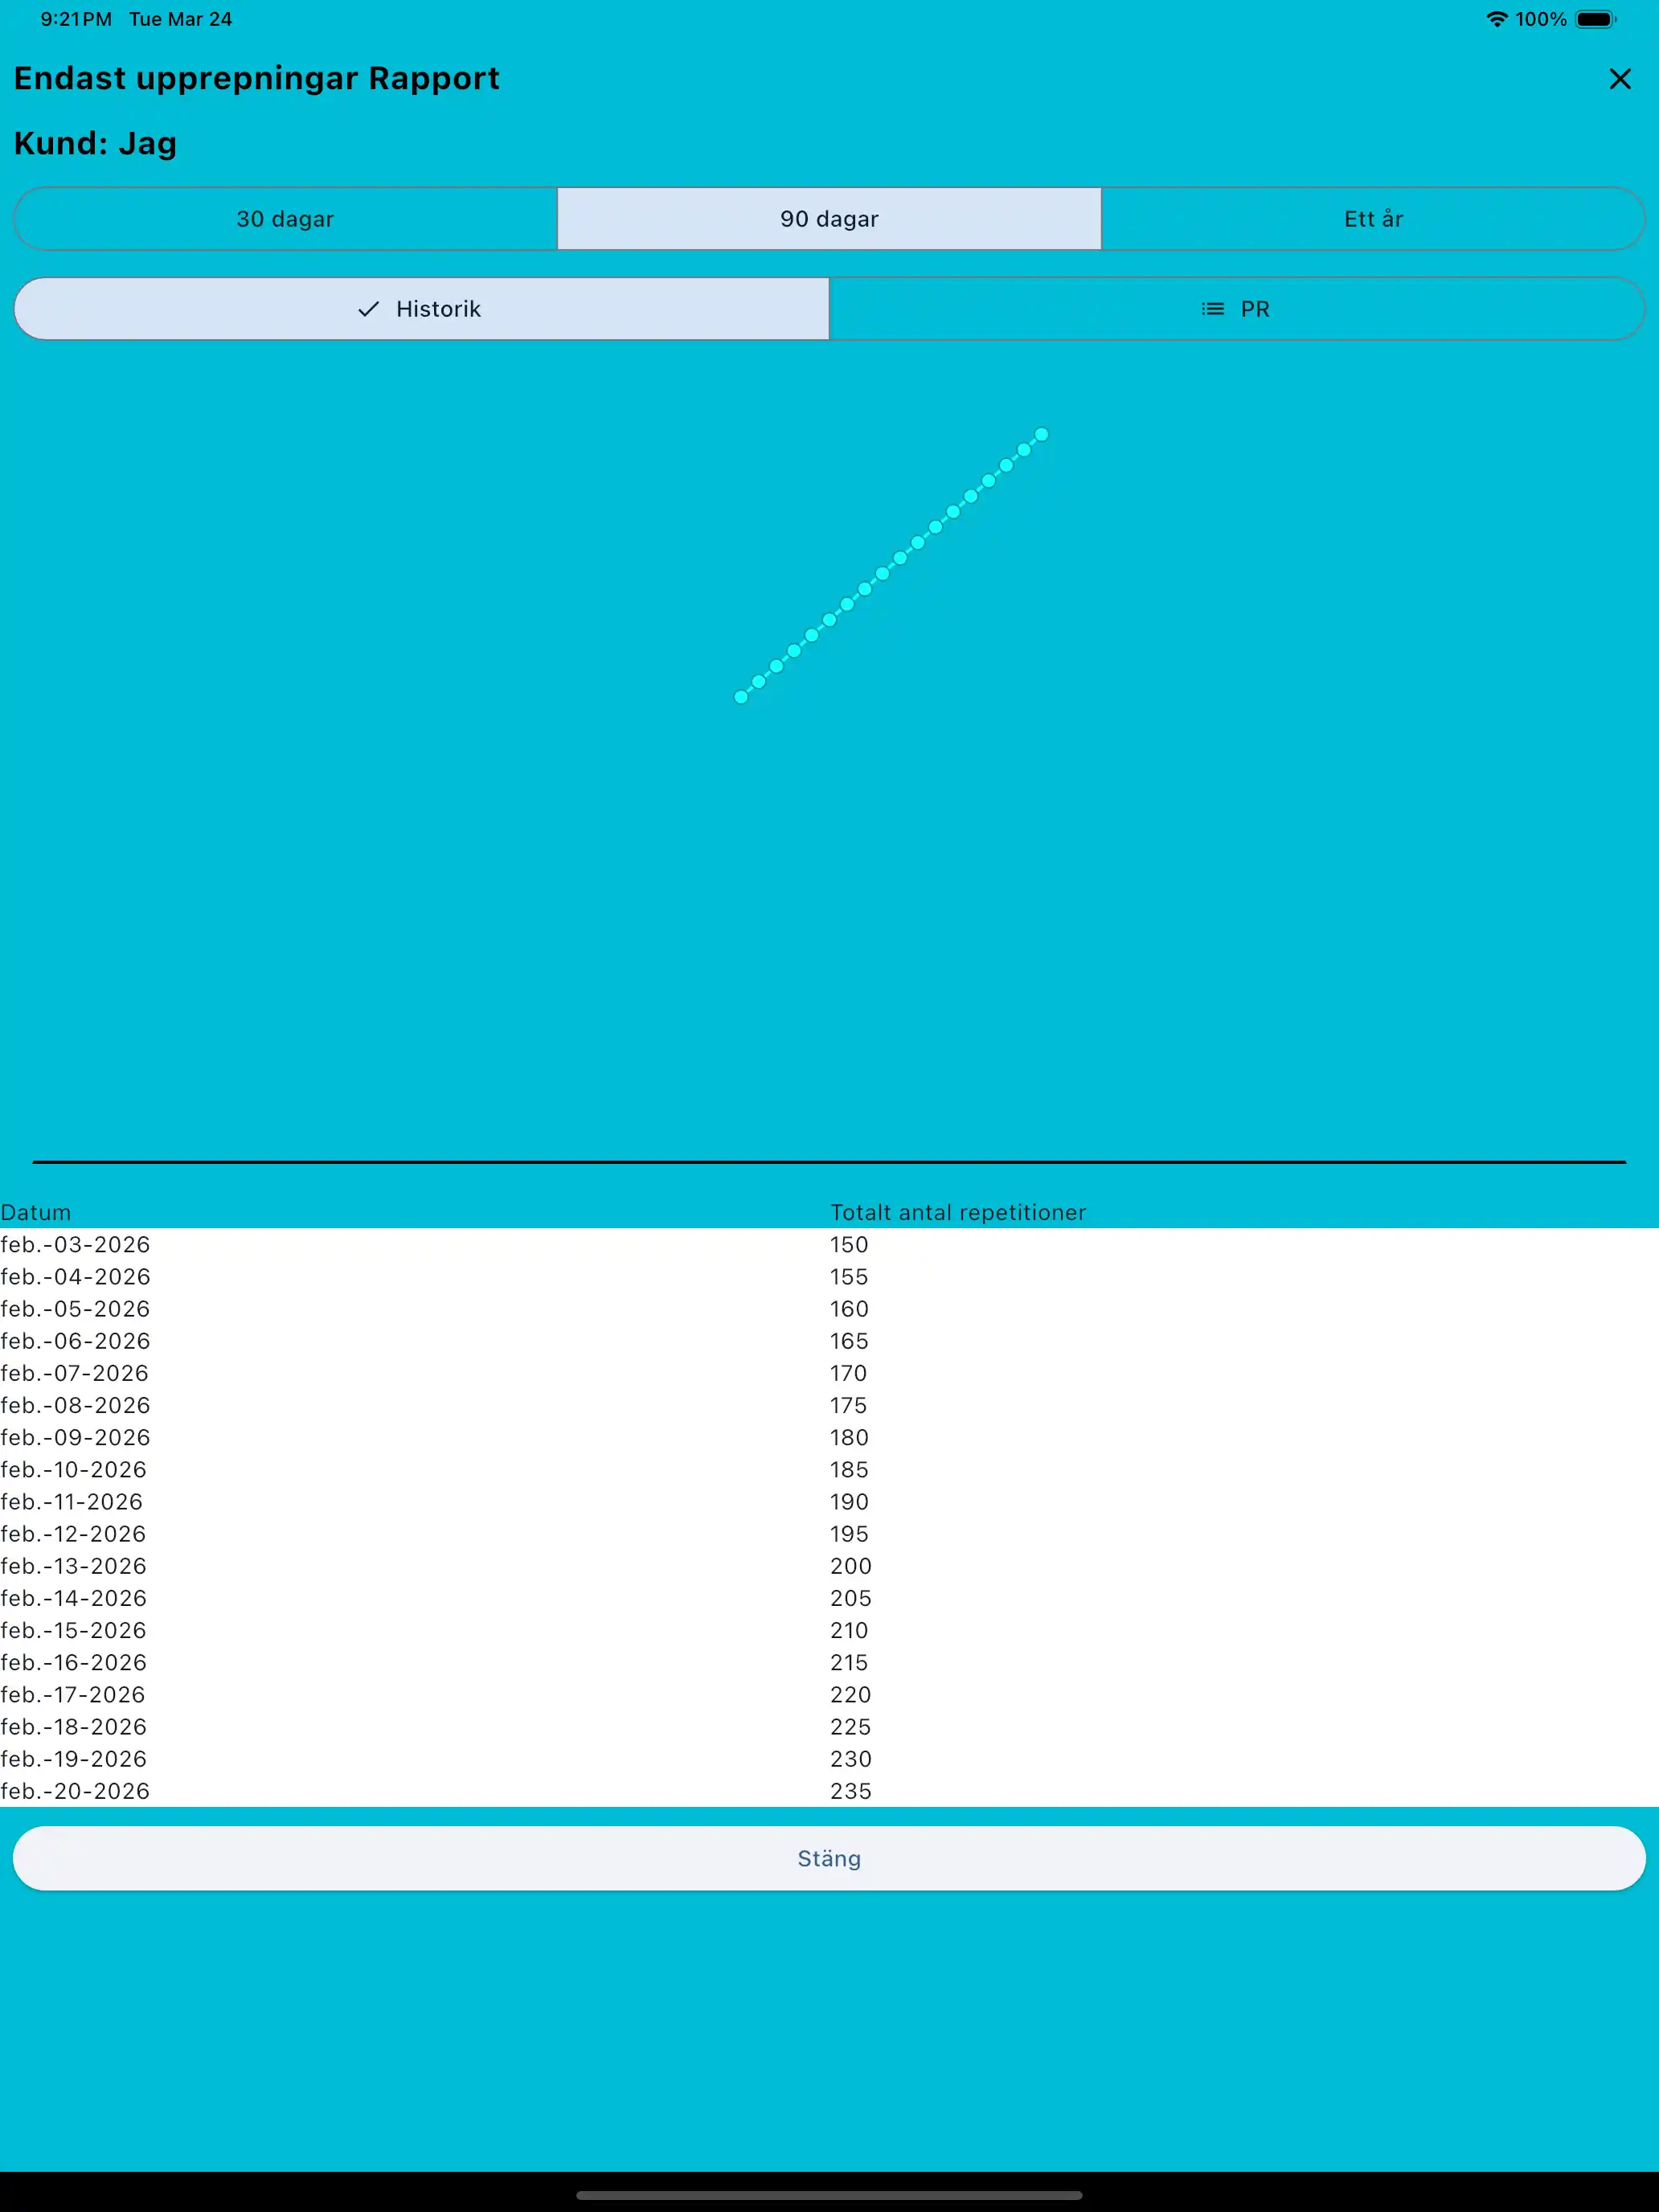1659x2212 pixels.
Task: Click the Datum column header
Action: (36, 1212)
